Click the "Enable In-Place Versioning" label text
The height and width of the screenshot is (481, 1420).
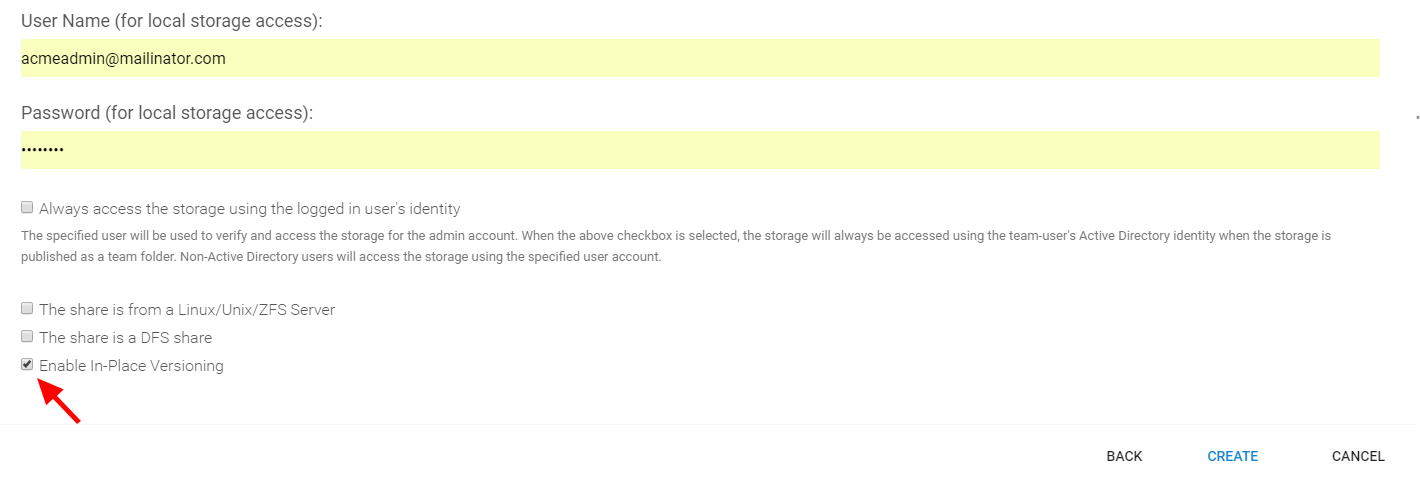click(x=131, y=366)
